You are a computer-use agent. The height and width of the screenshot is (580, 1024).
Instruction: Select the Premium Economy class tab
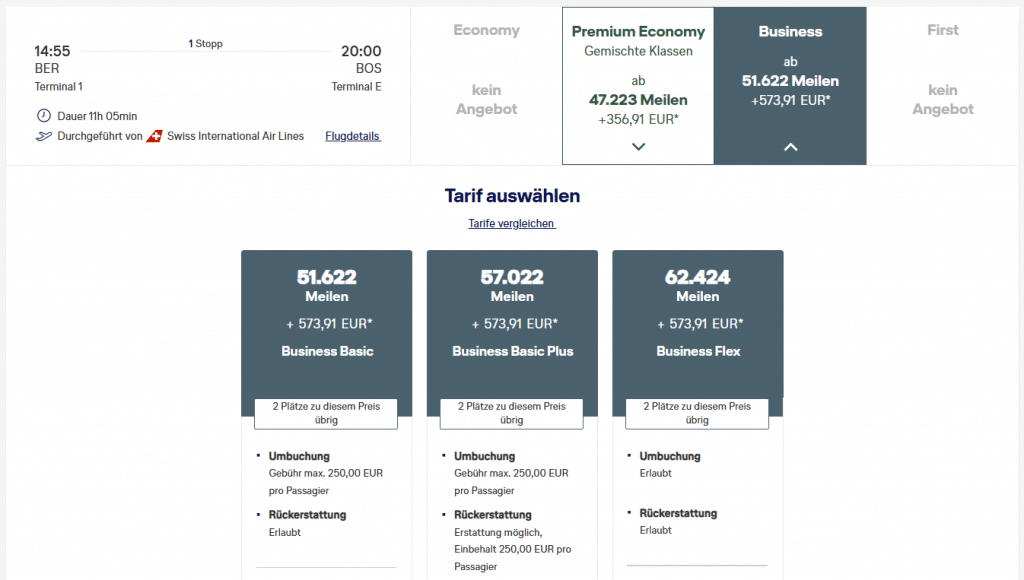[x=638, y=60]
